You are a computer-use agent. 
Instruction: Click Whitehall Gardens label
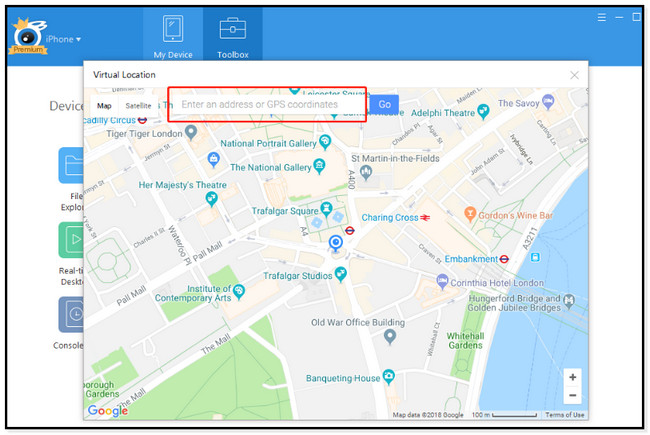[x=465, y=340]
